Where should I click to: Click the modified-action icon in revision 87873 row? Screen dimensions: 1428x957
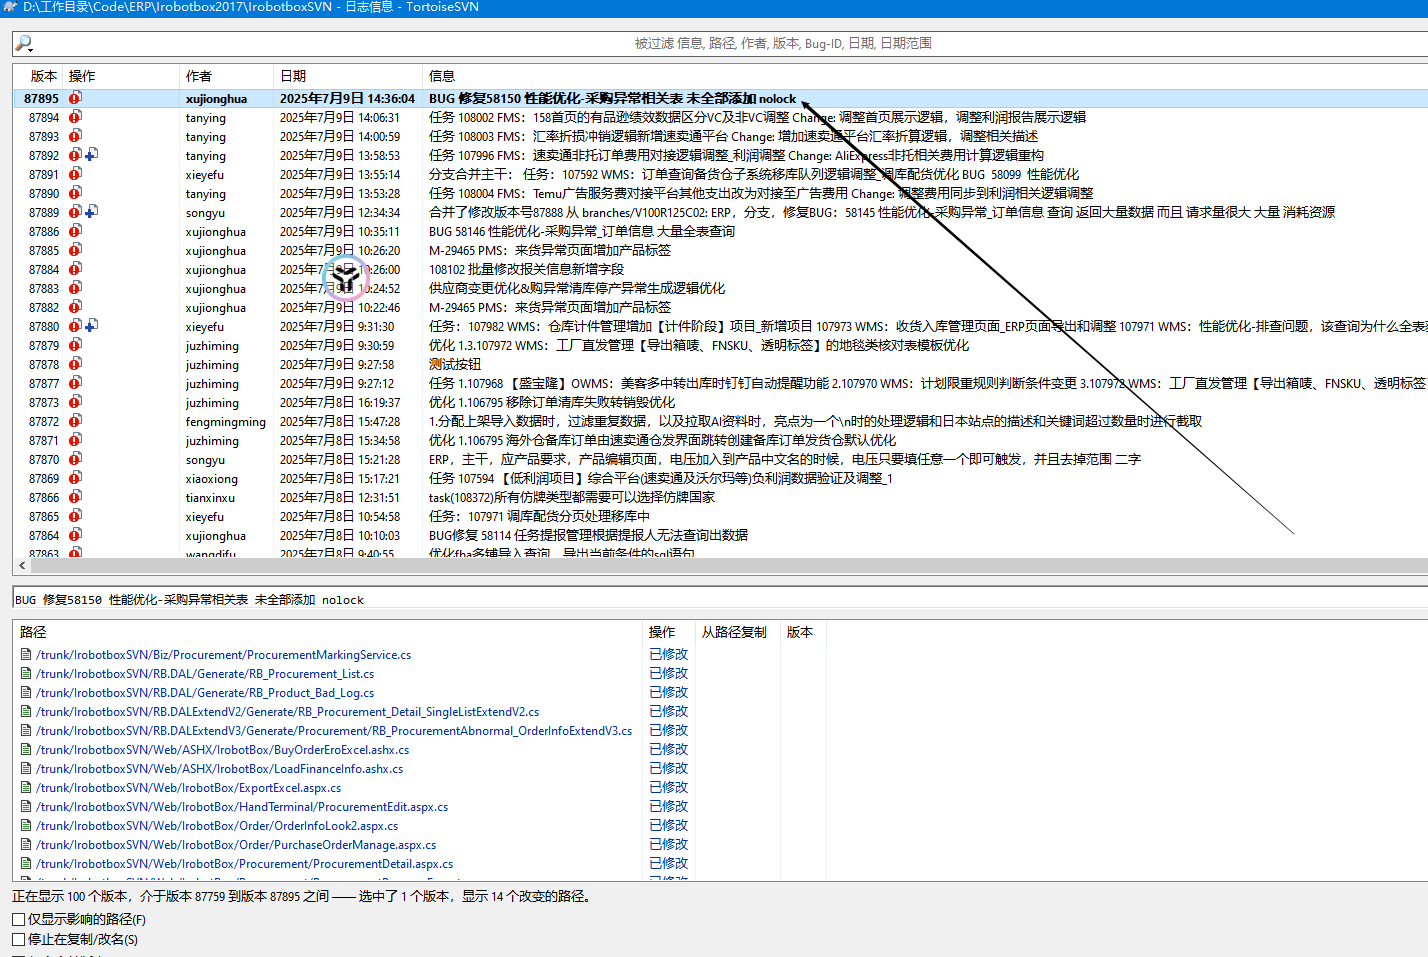75,402
